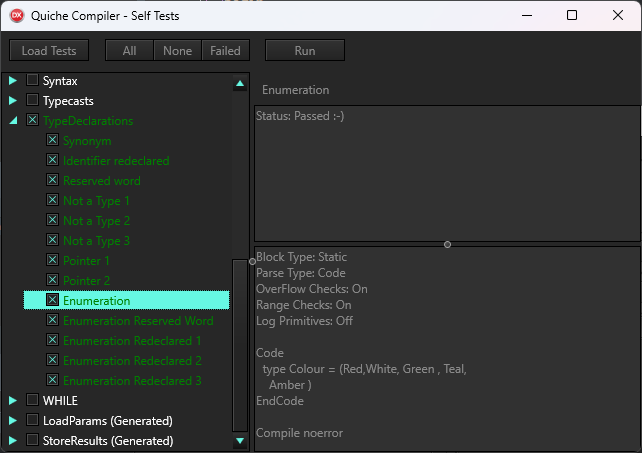Run the selected tests
This screenshot has width=642, height=453.
305,50
